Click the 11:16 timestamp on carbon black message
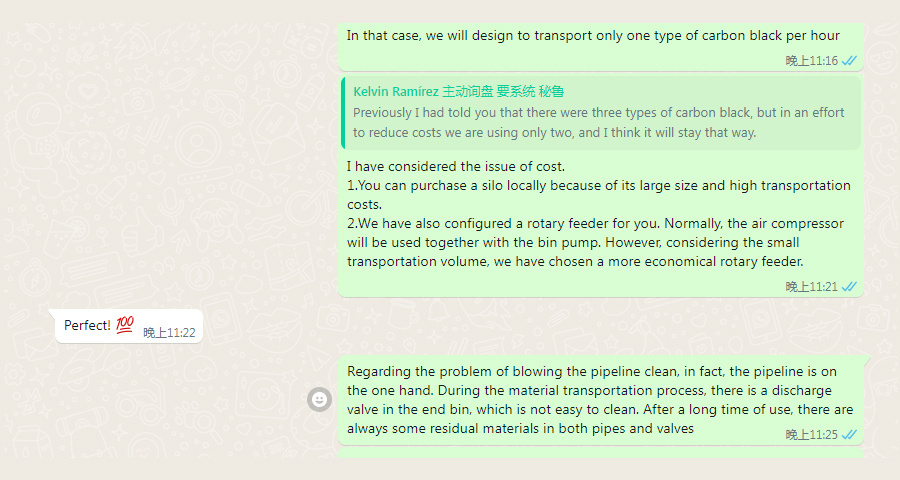 click(812, 61)
